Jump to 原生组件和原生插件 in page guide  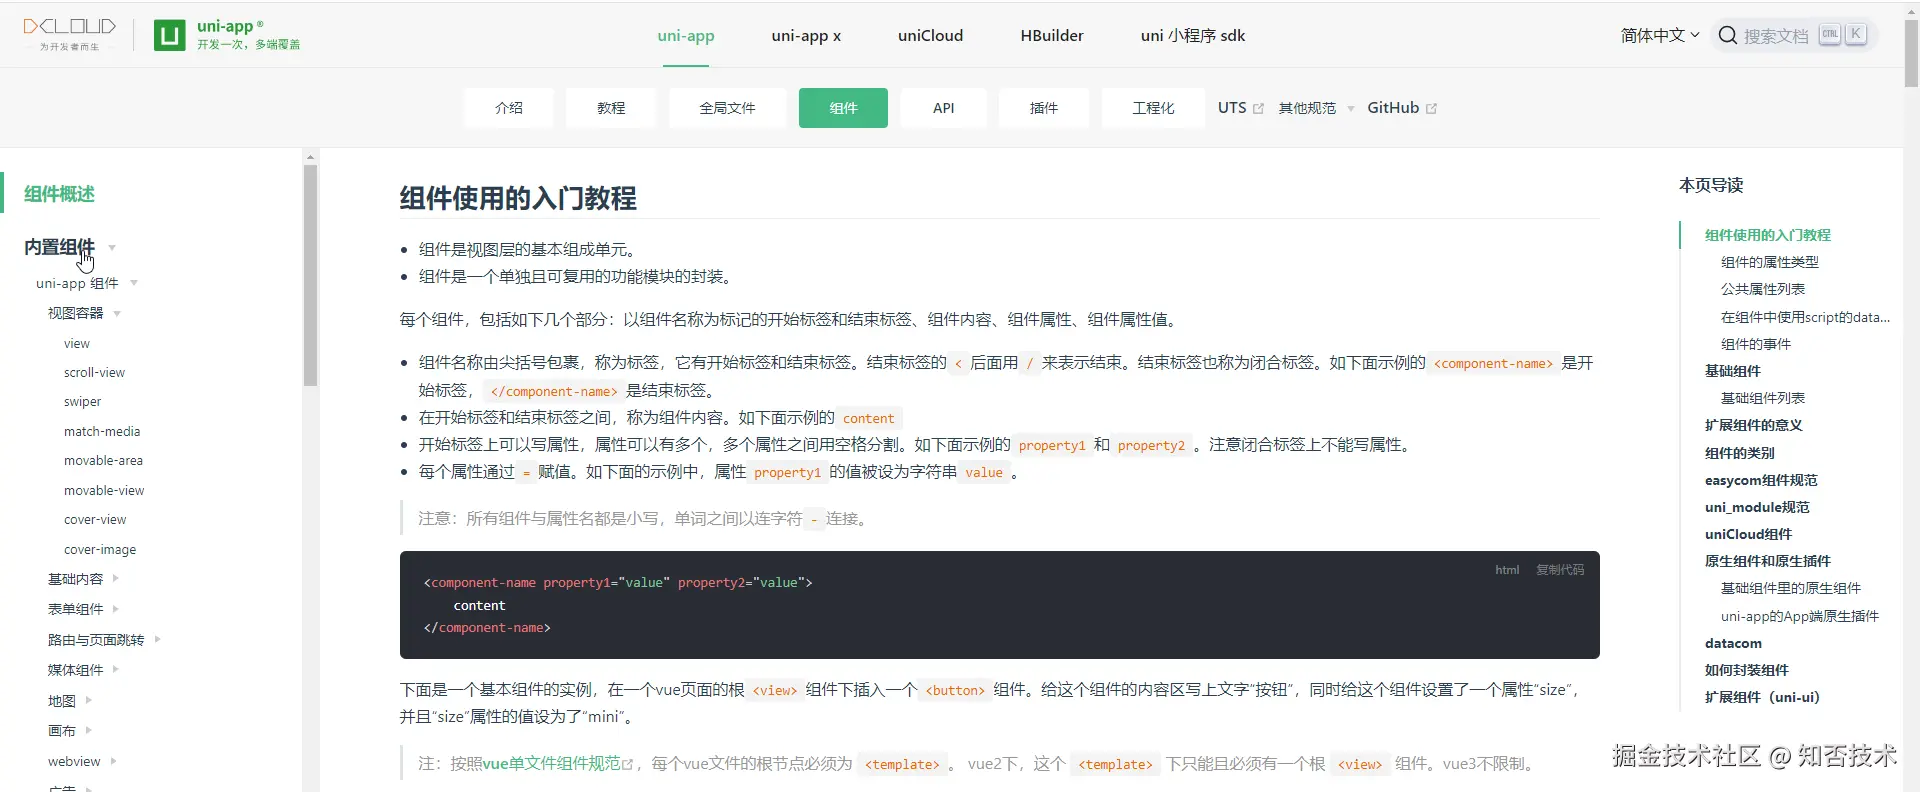point(1768,561)
